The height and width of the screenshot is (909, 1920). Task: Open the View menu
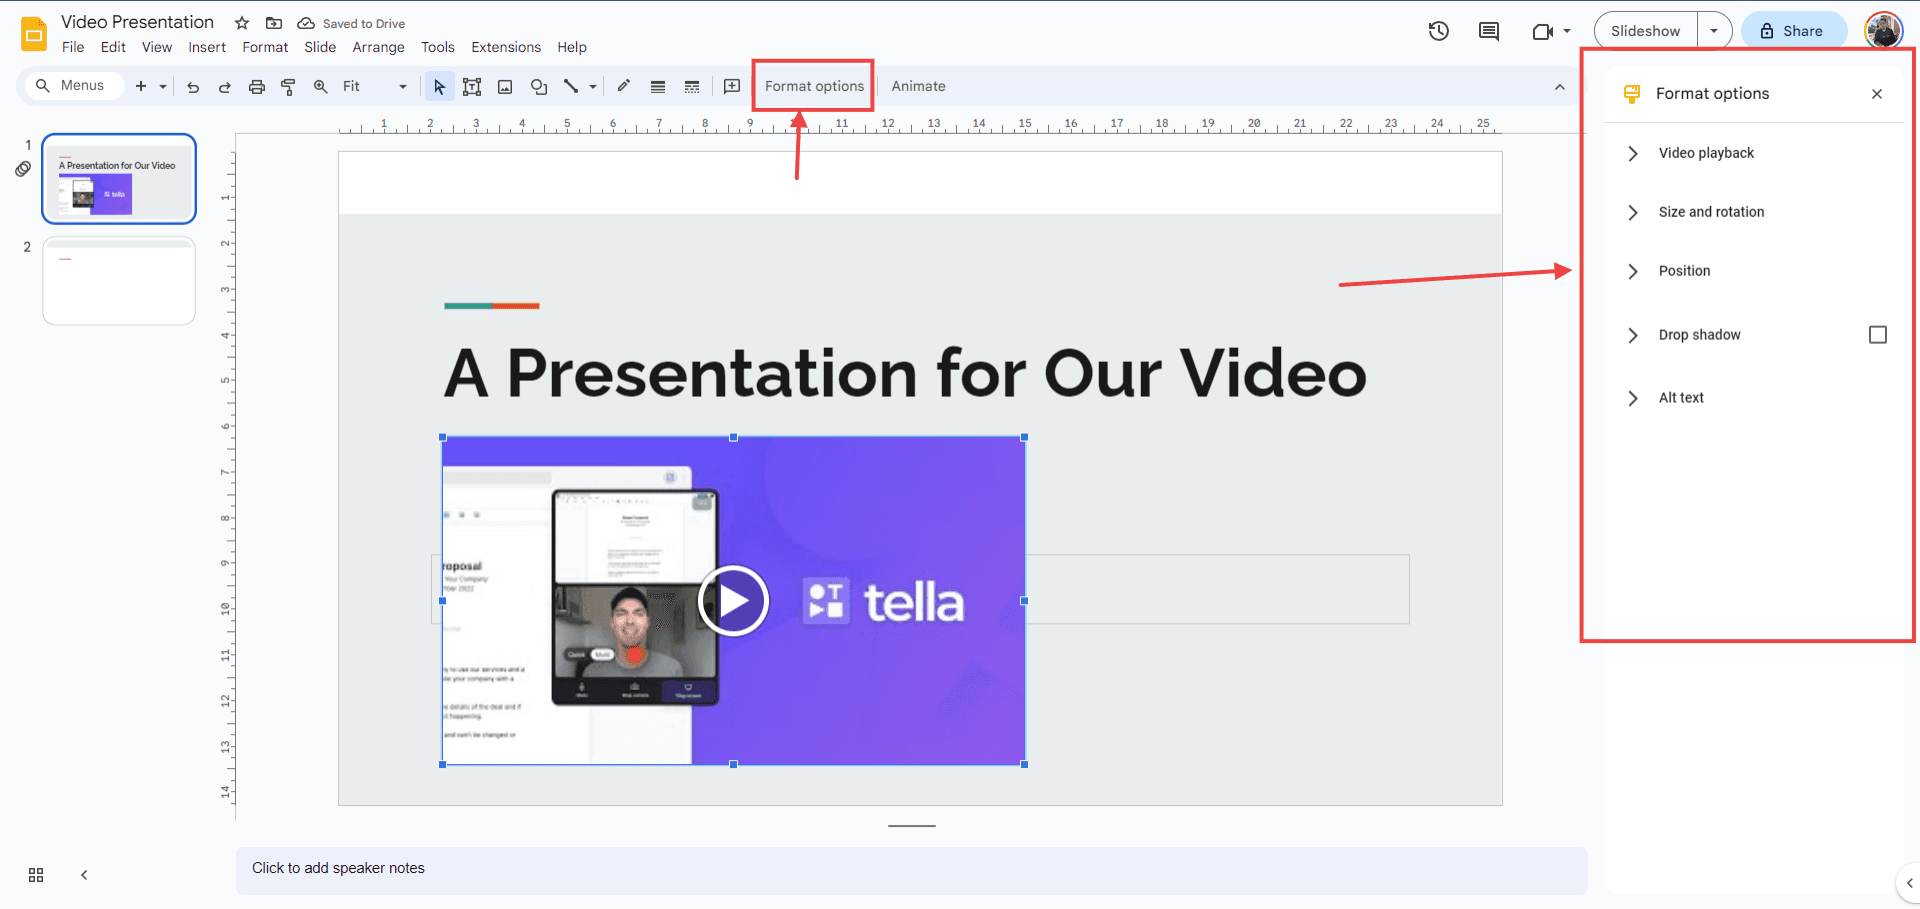pos(157,47)
